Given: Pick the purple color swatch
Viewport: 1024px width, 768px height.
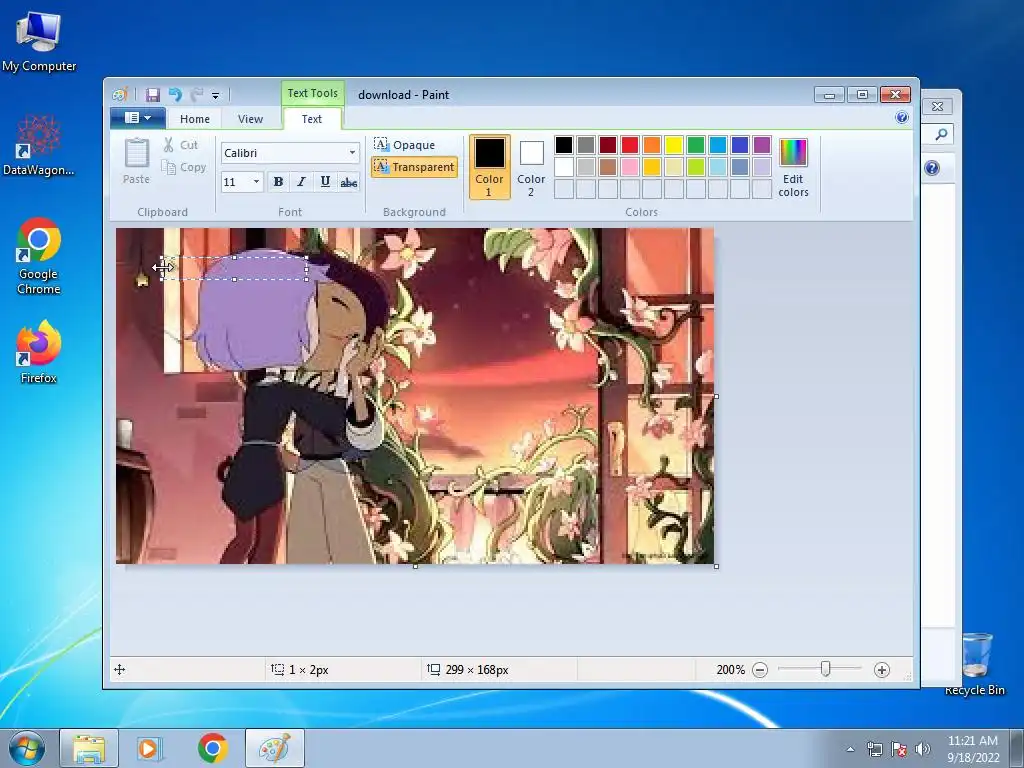Looking at the screenshot, I should point(762,145).
